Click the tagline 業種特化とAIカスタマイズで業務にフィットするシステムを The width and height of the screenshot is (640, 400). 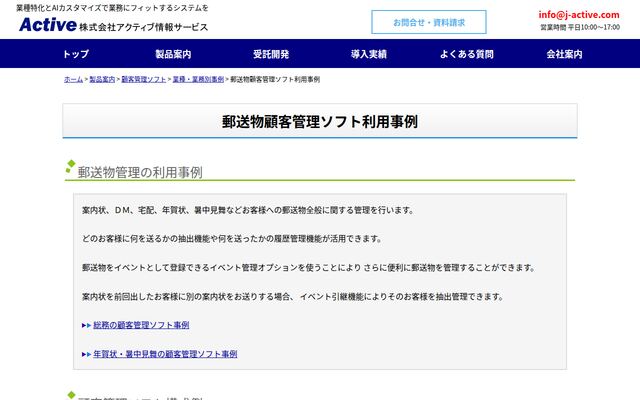[x=112, y=8]
